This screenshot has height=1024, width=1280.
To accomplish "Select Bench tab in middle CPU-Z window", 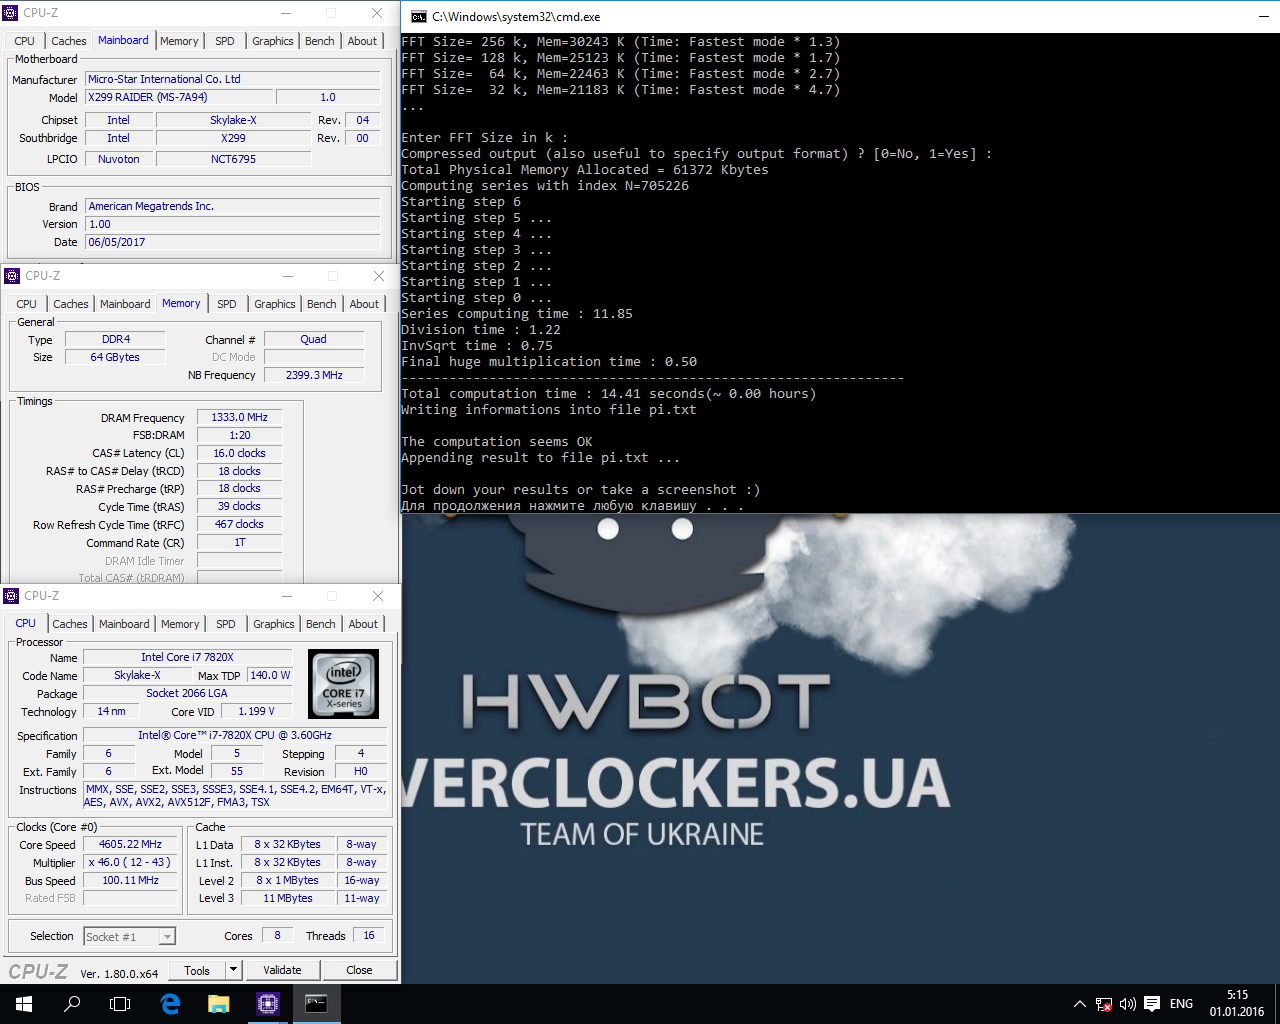I will coord(322,304).
